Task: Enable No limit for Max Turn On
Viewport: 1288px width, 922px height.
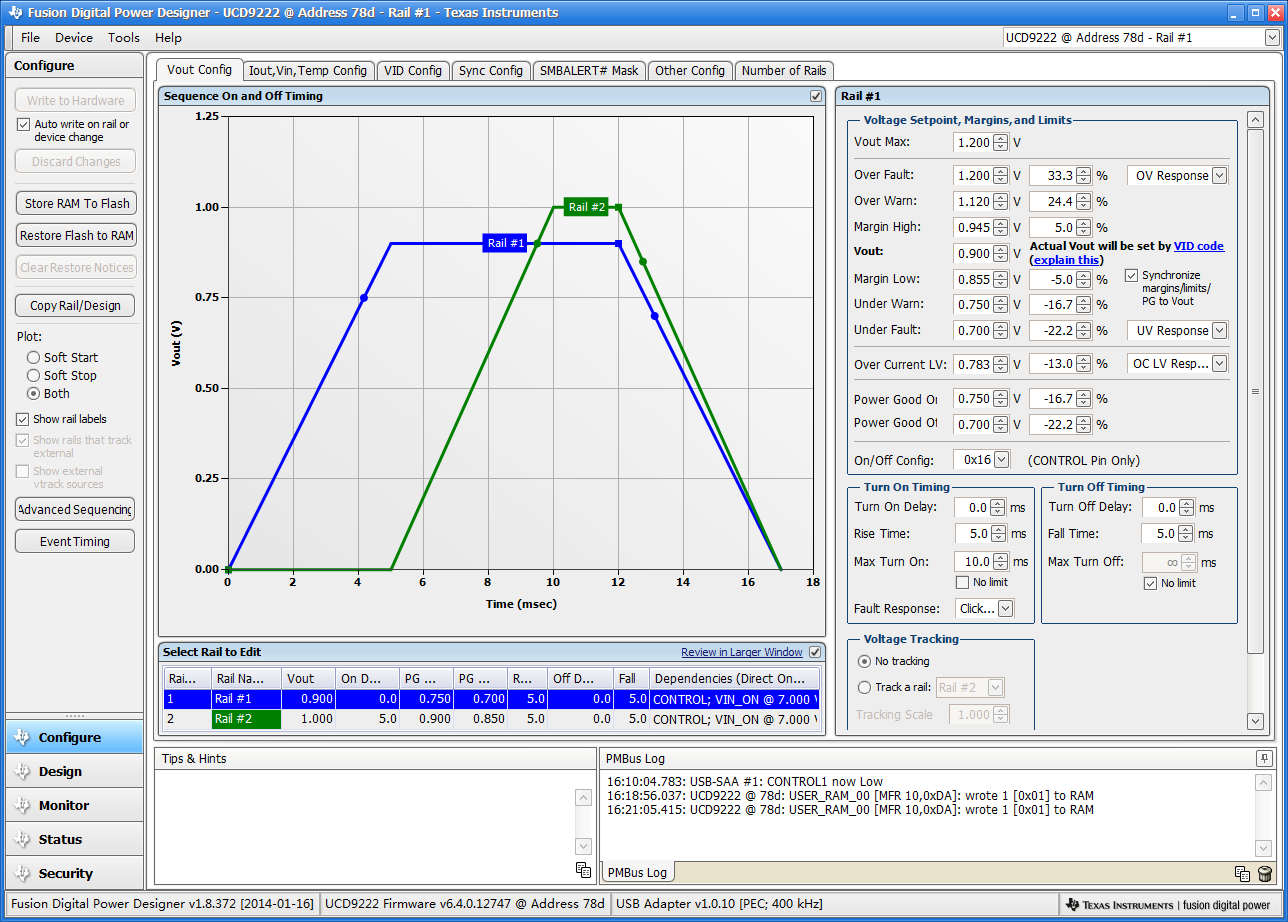Action: pos(962,582)
